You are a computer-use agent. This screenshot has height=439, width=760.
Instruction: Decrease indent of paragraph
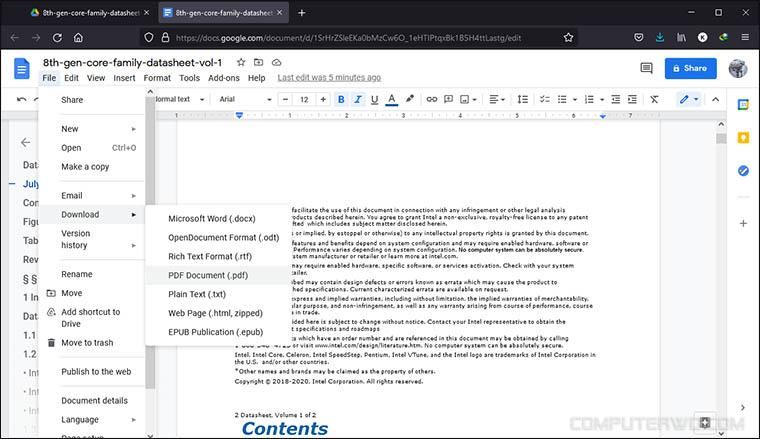(x=616, y=99)
